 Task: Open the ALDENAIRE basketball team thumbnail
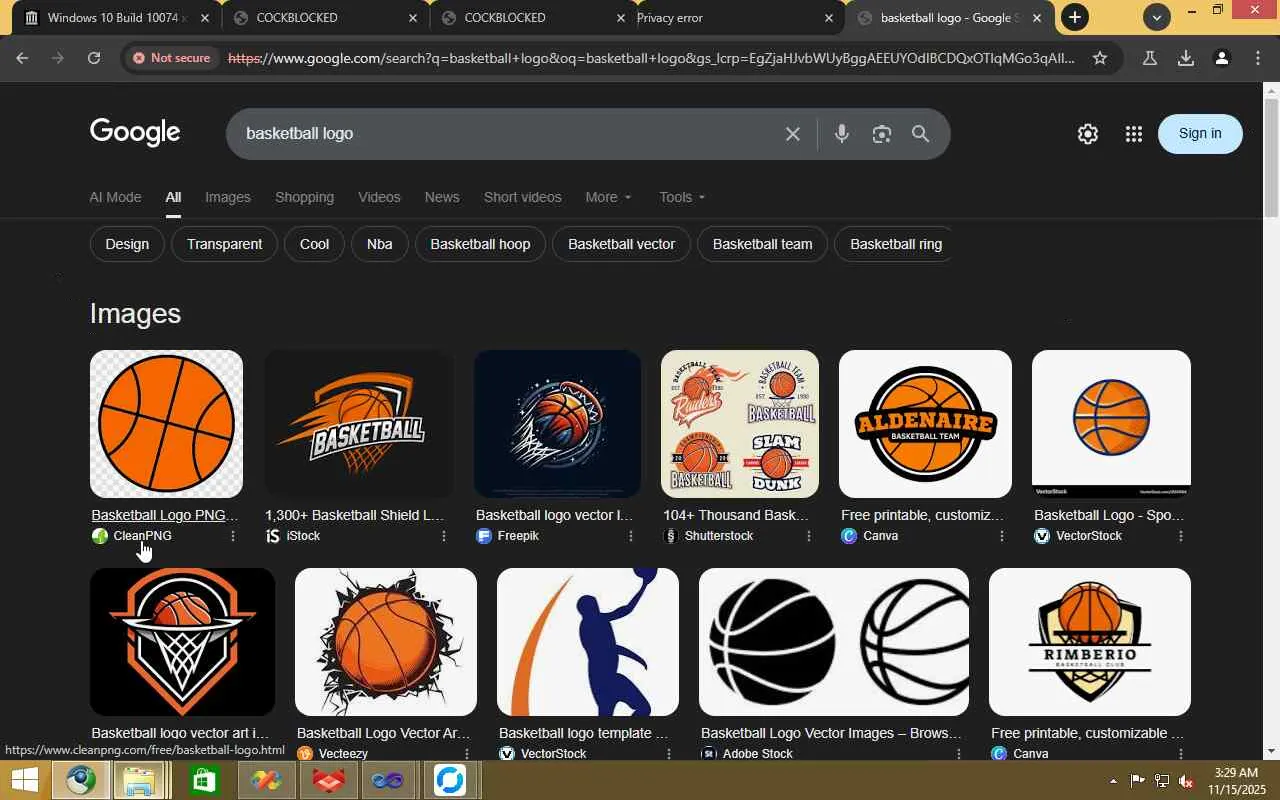925,424
